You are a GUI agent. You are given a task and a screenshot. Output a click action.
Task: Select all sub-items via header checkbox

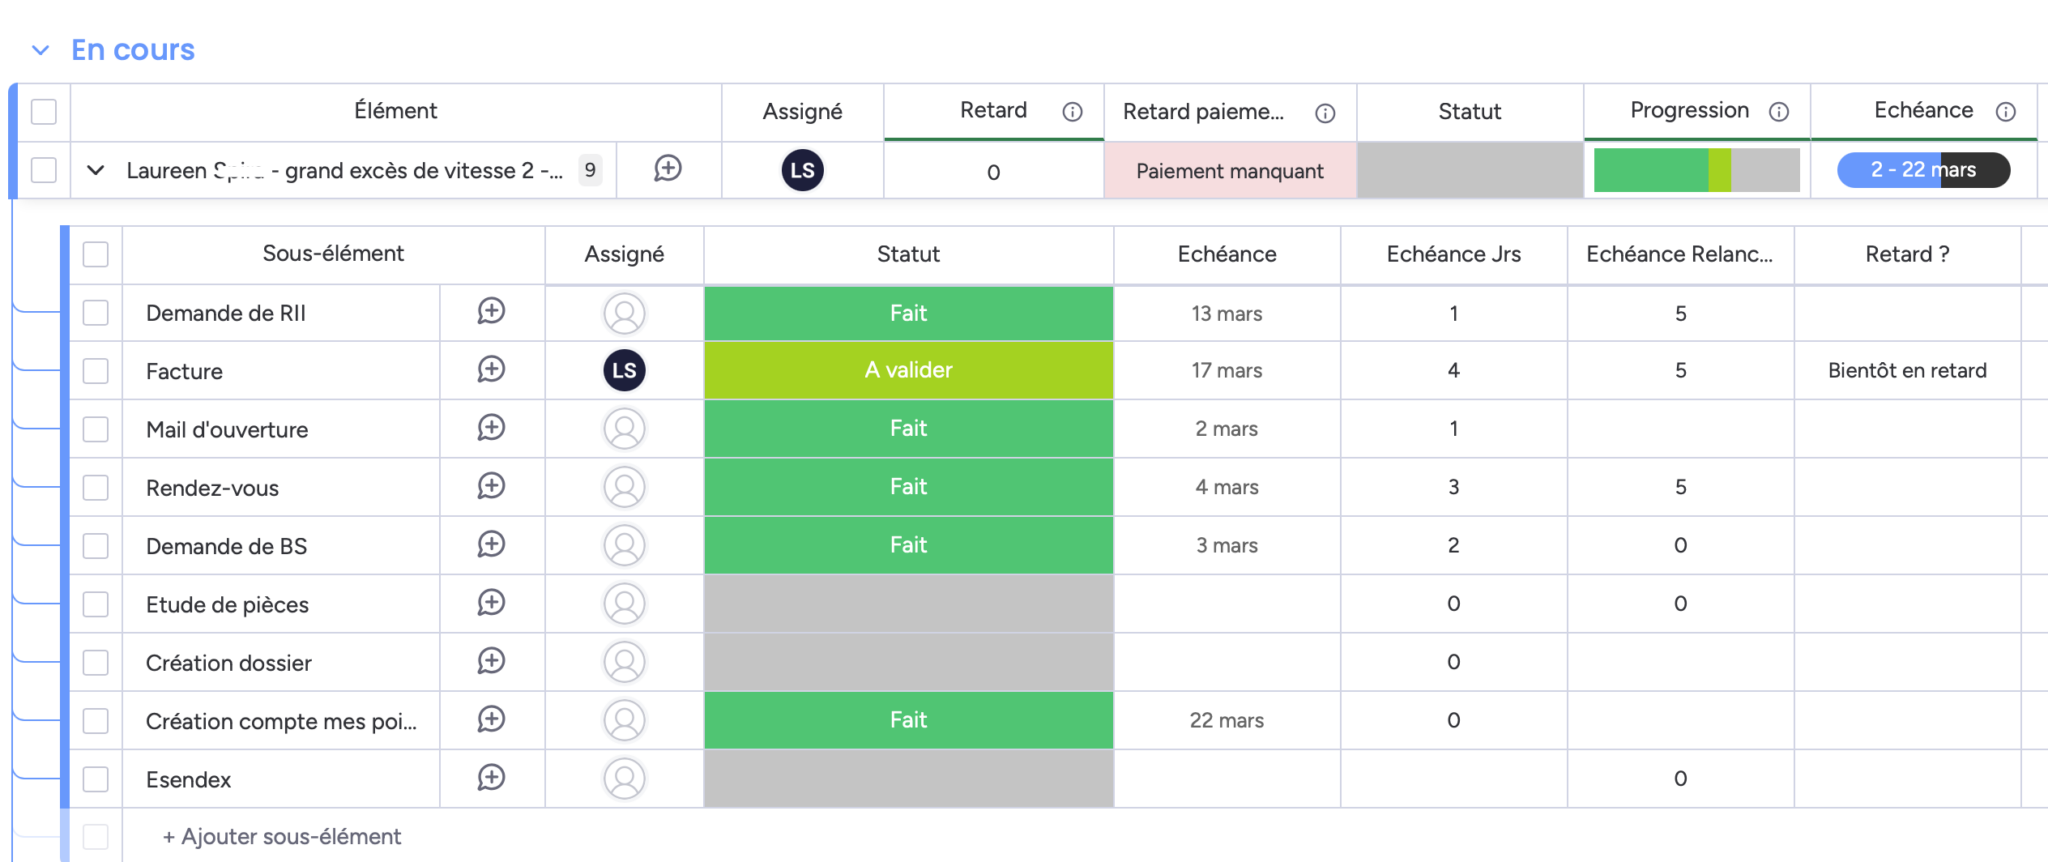pos(96,254)
